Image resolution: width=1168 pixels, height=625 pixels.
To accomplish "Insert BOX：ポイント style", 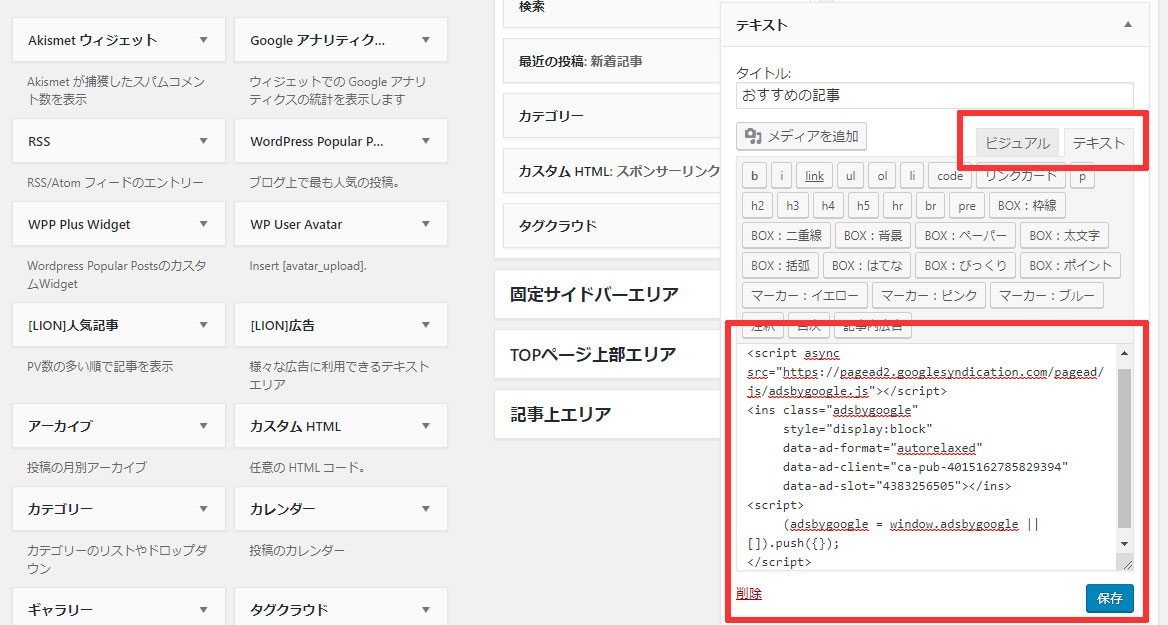I will point(1070,265).
